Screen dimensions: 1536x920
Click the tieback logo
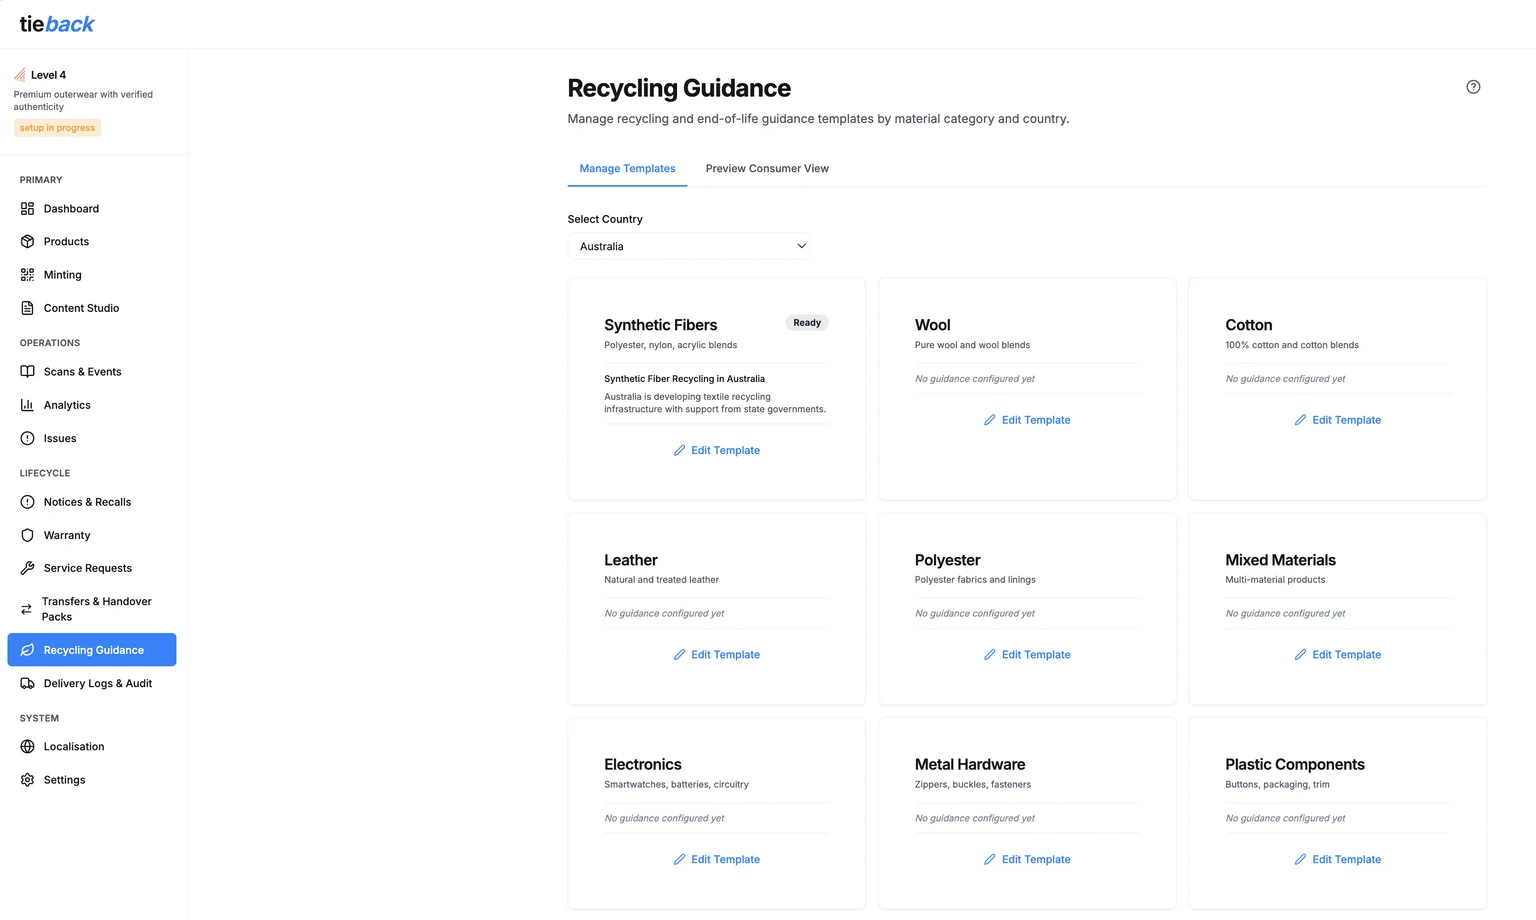pos(57,23)
